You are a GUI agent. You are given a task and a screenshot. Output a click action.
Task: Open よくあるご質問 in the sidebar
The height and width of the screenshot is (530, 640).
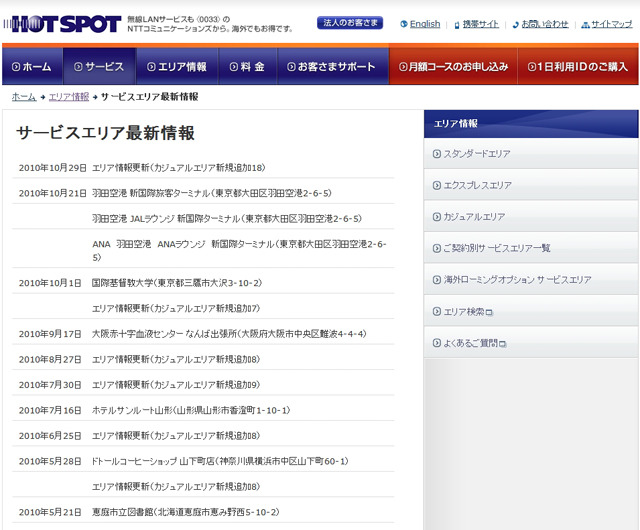click(x=531, y=343)
